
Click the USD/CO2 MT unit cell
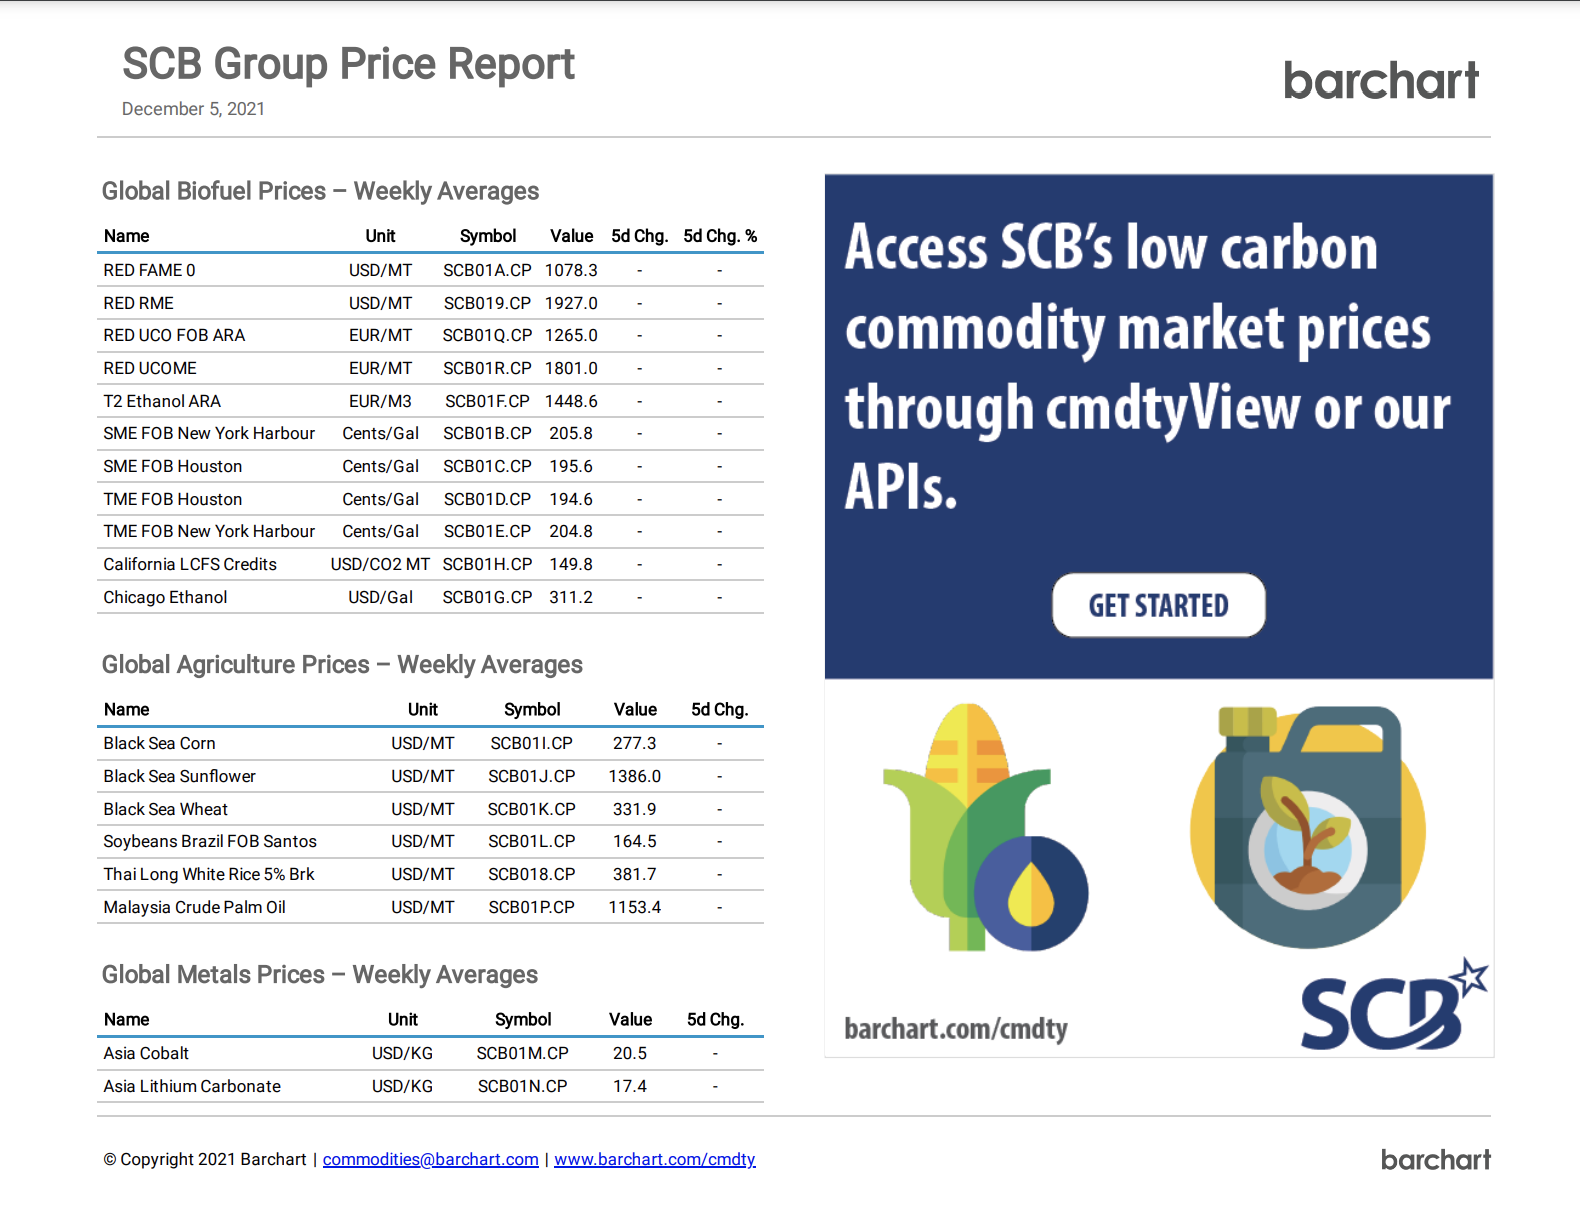pos(380,564)
